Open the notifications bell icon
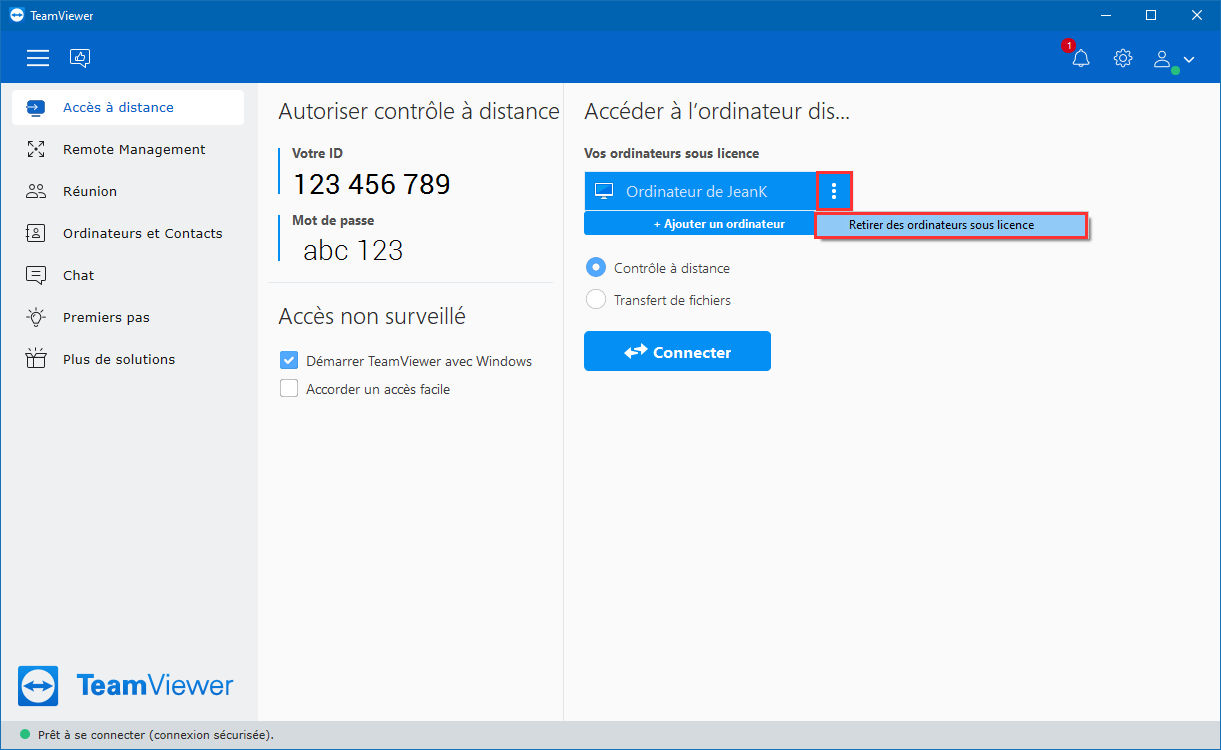Screen dimensions: 1221x750 (1080, 58)
